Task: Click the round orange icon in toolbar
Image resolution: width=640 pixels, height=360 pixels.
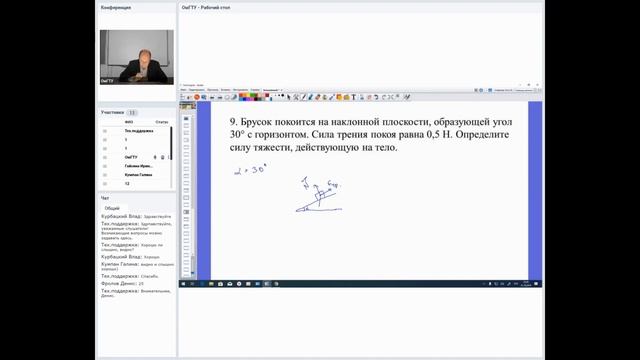Action: tap(197, 97)
